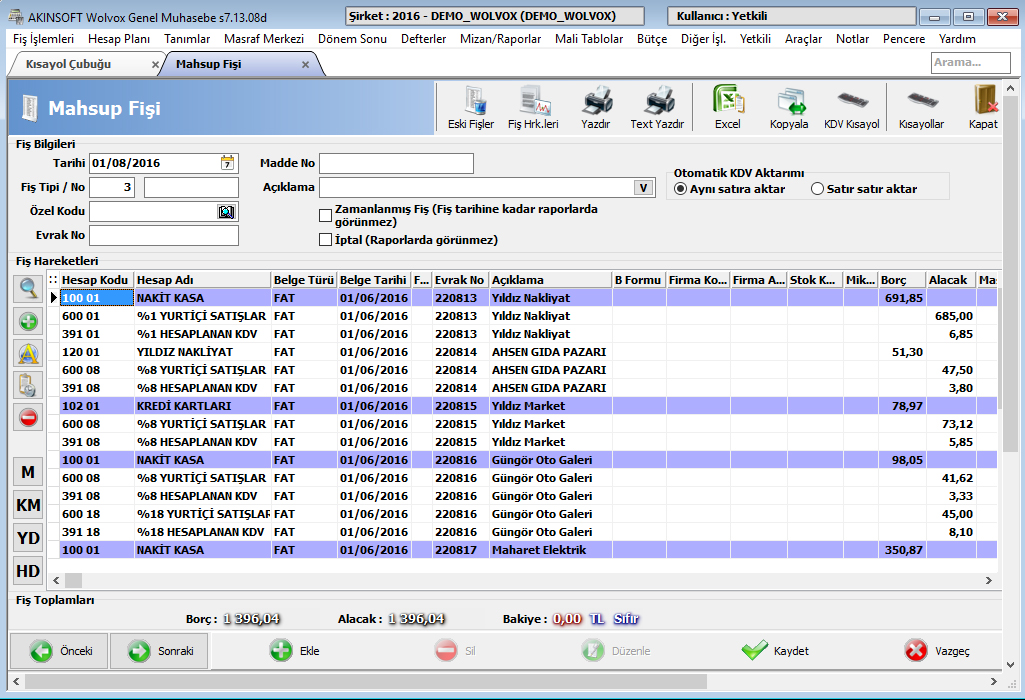Click the Önceki button
Viewport: 1025px width, 700px height.
tap(59, 651)
